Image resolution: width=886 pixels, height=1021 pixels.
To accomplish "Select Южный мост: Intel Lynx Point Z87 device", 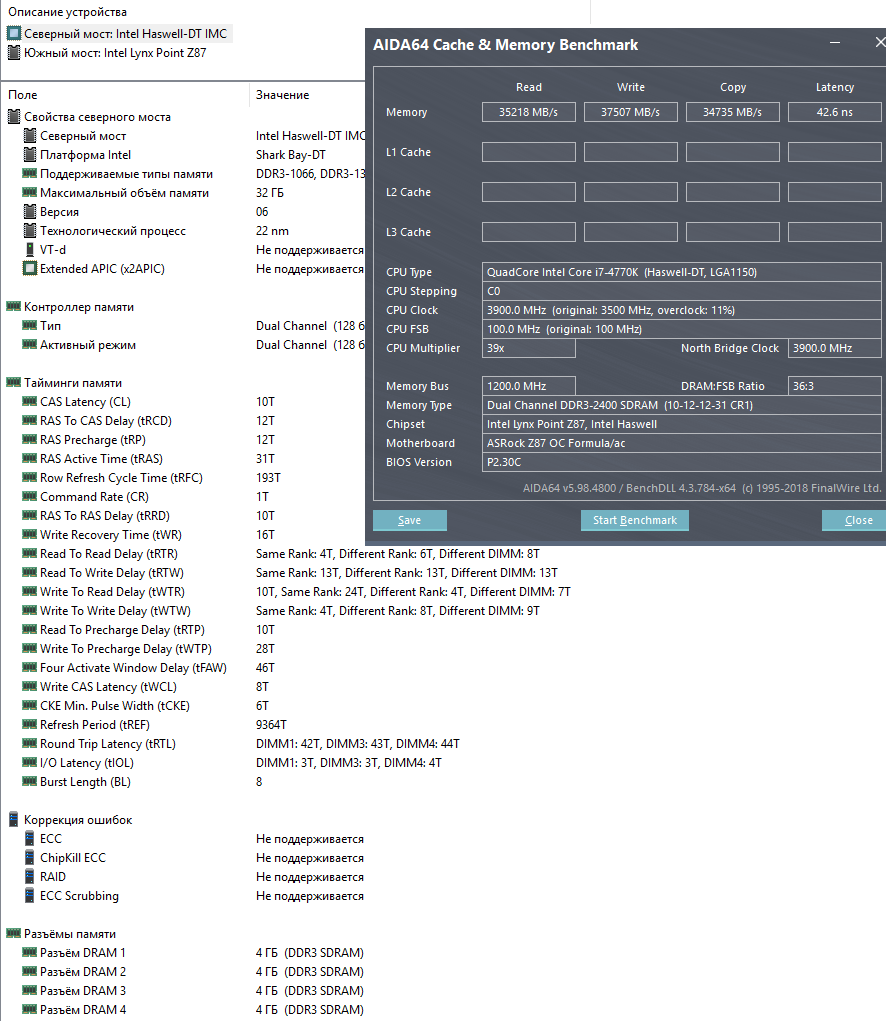I will 107,53.
